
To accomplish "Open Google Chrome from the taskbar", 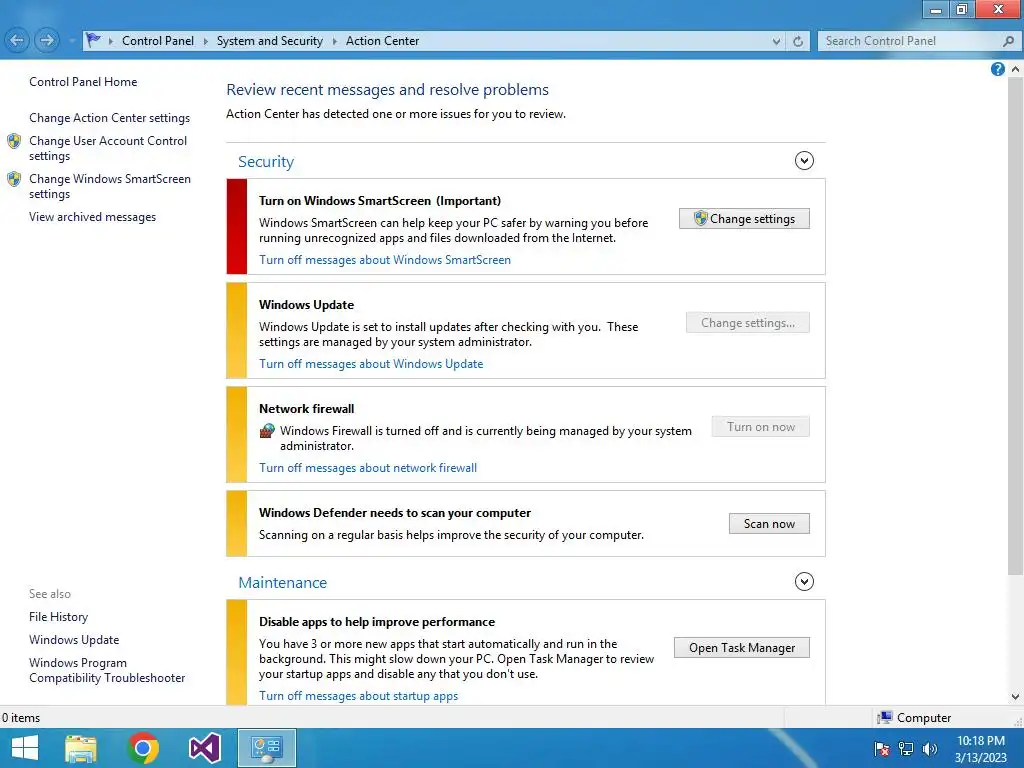I will 143,748.
